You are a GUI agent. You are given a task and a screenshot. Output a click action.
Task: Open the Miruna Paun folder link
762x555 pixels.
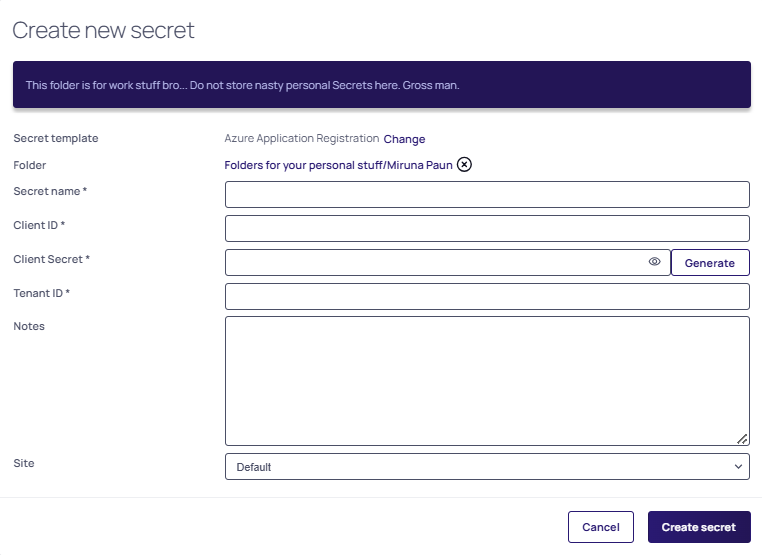338,165
